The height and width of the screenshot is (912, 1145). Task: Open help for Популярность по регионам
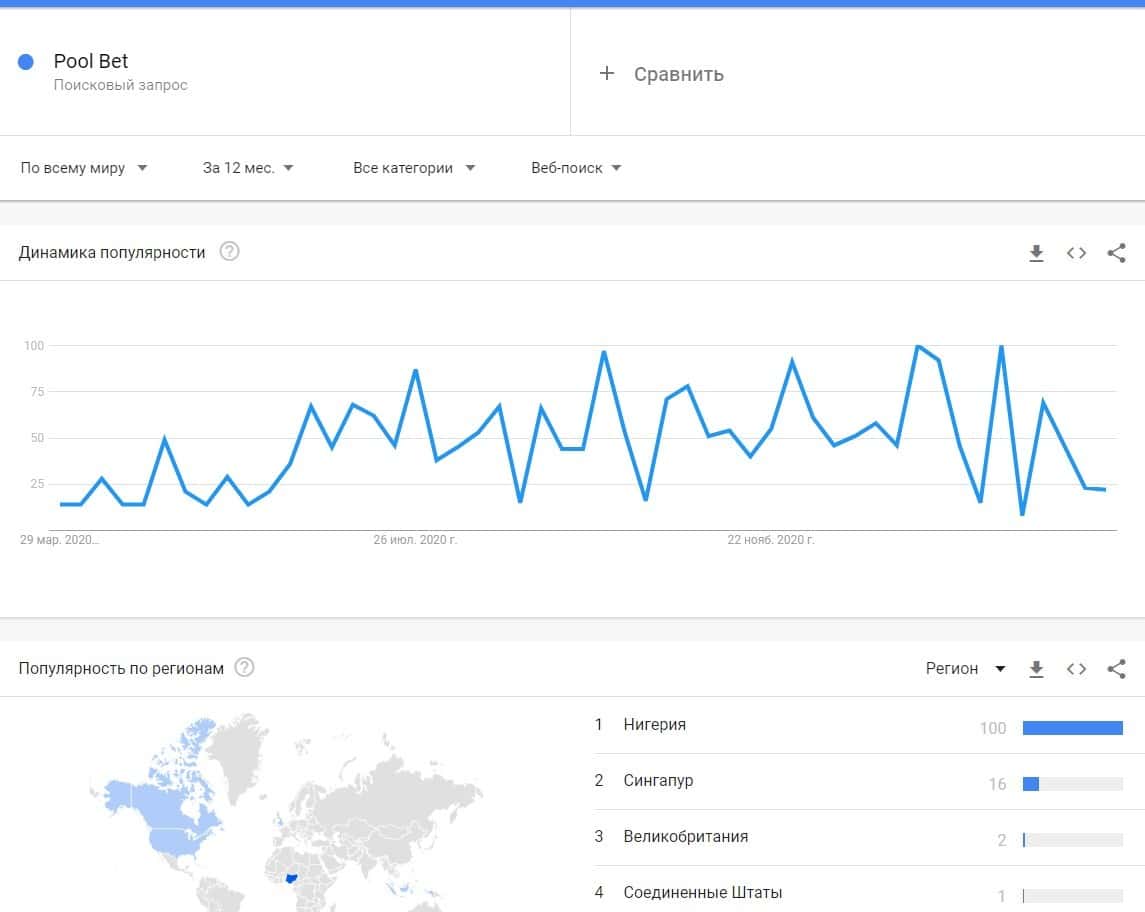(x=244, y=667)
